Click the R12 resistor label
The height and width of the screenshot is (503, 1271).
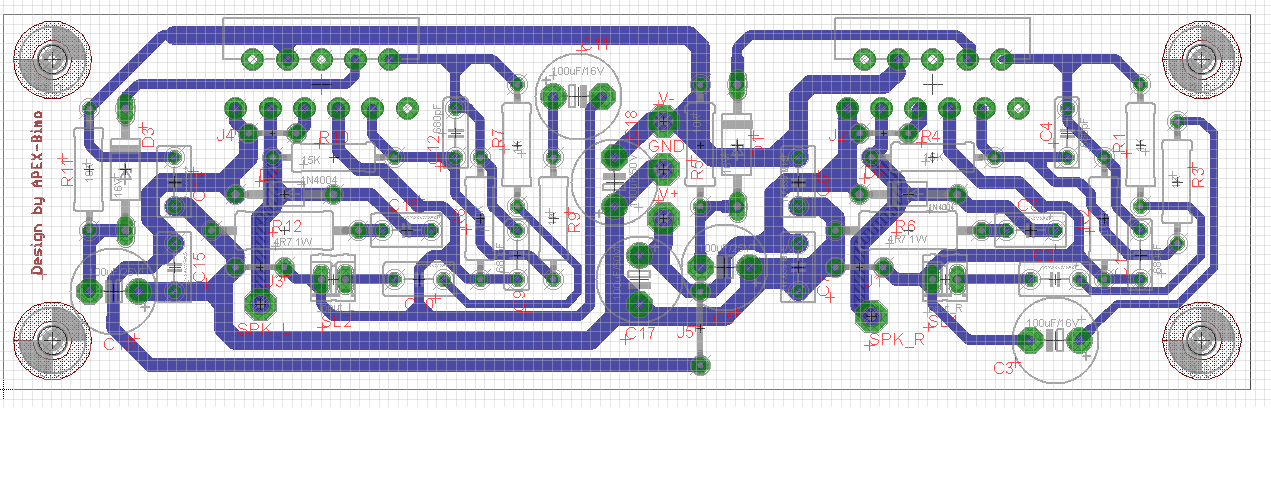coord(288,225)
